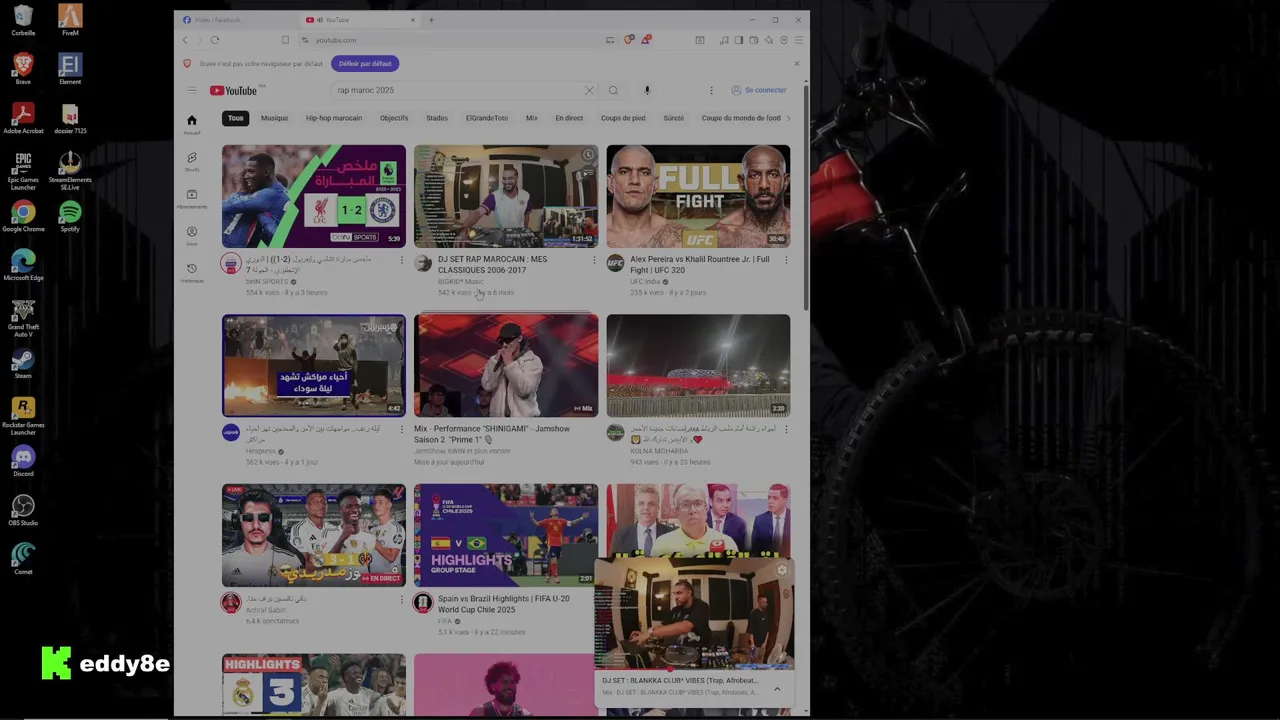1280x720 pixels.
Task: Open Adobe Acrobat desktop icon
Action: [23, 119]
